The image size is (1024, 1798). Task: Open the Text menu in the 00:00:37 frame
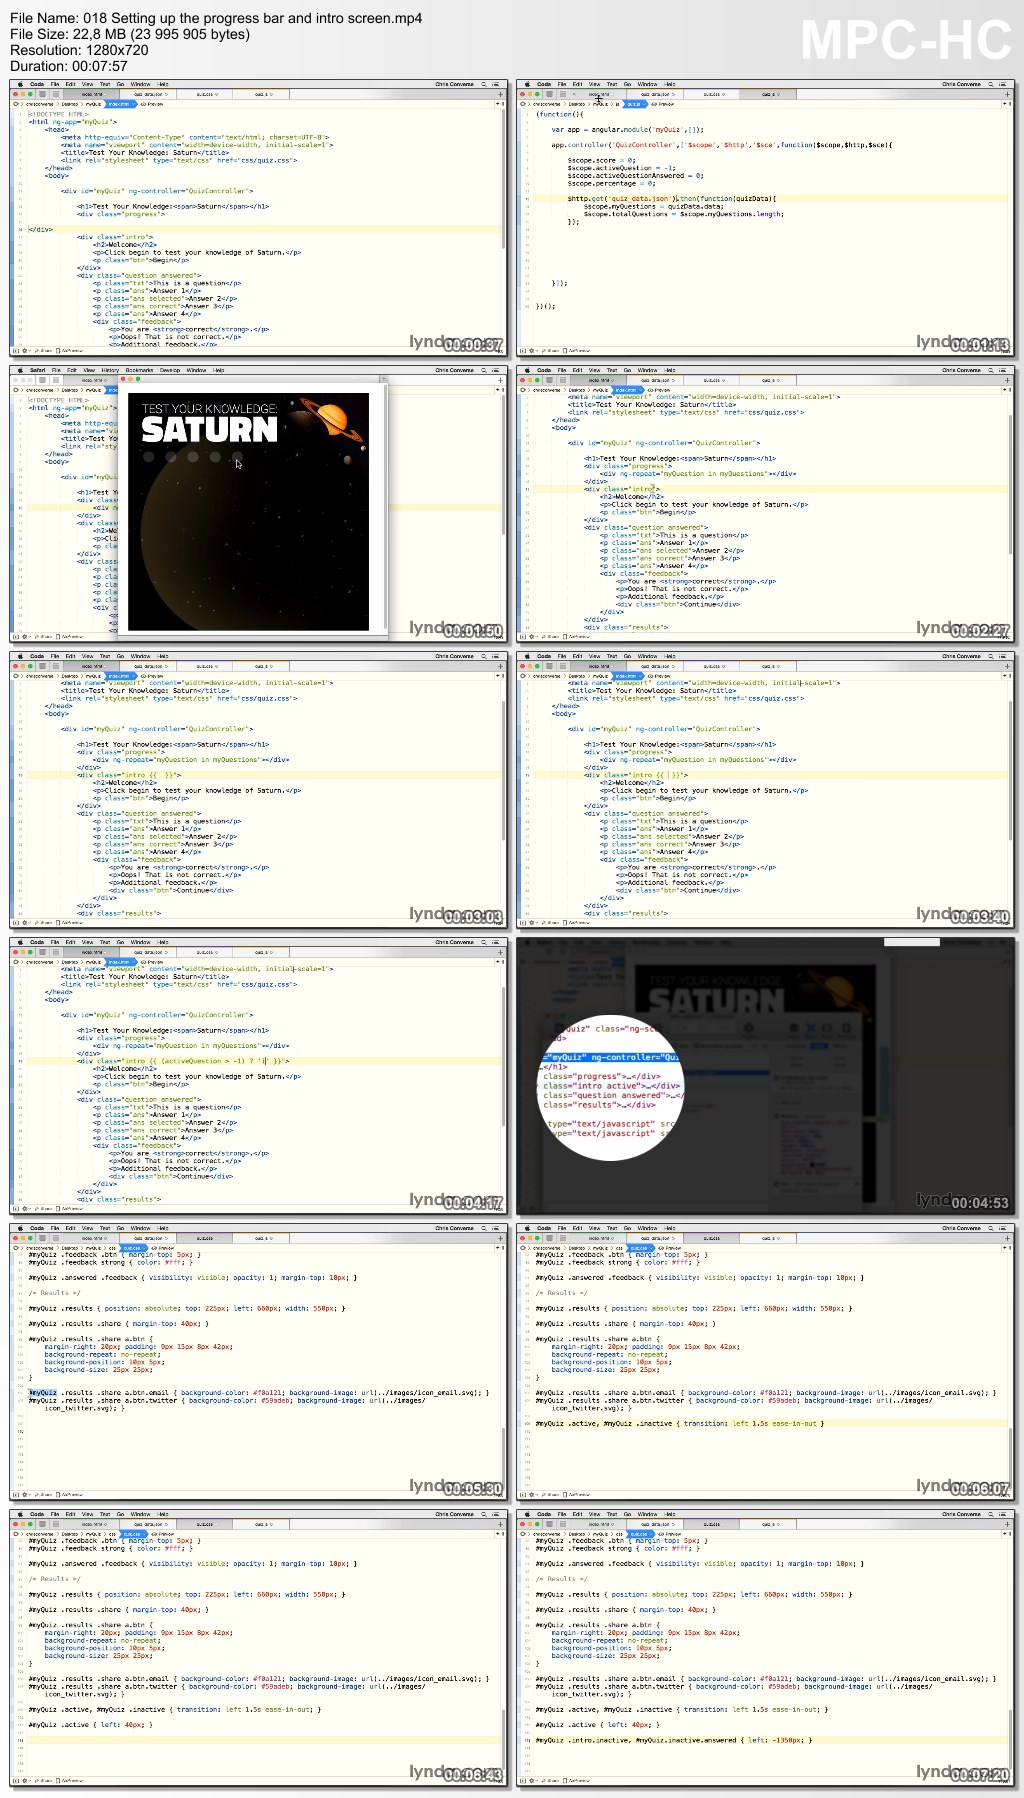pos(105,84)
